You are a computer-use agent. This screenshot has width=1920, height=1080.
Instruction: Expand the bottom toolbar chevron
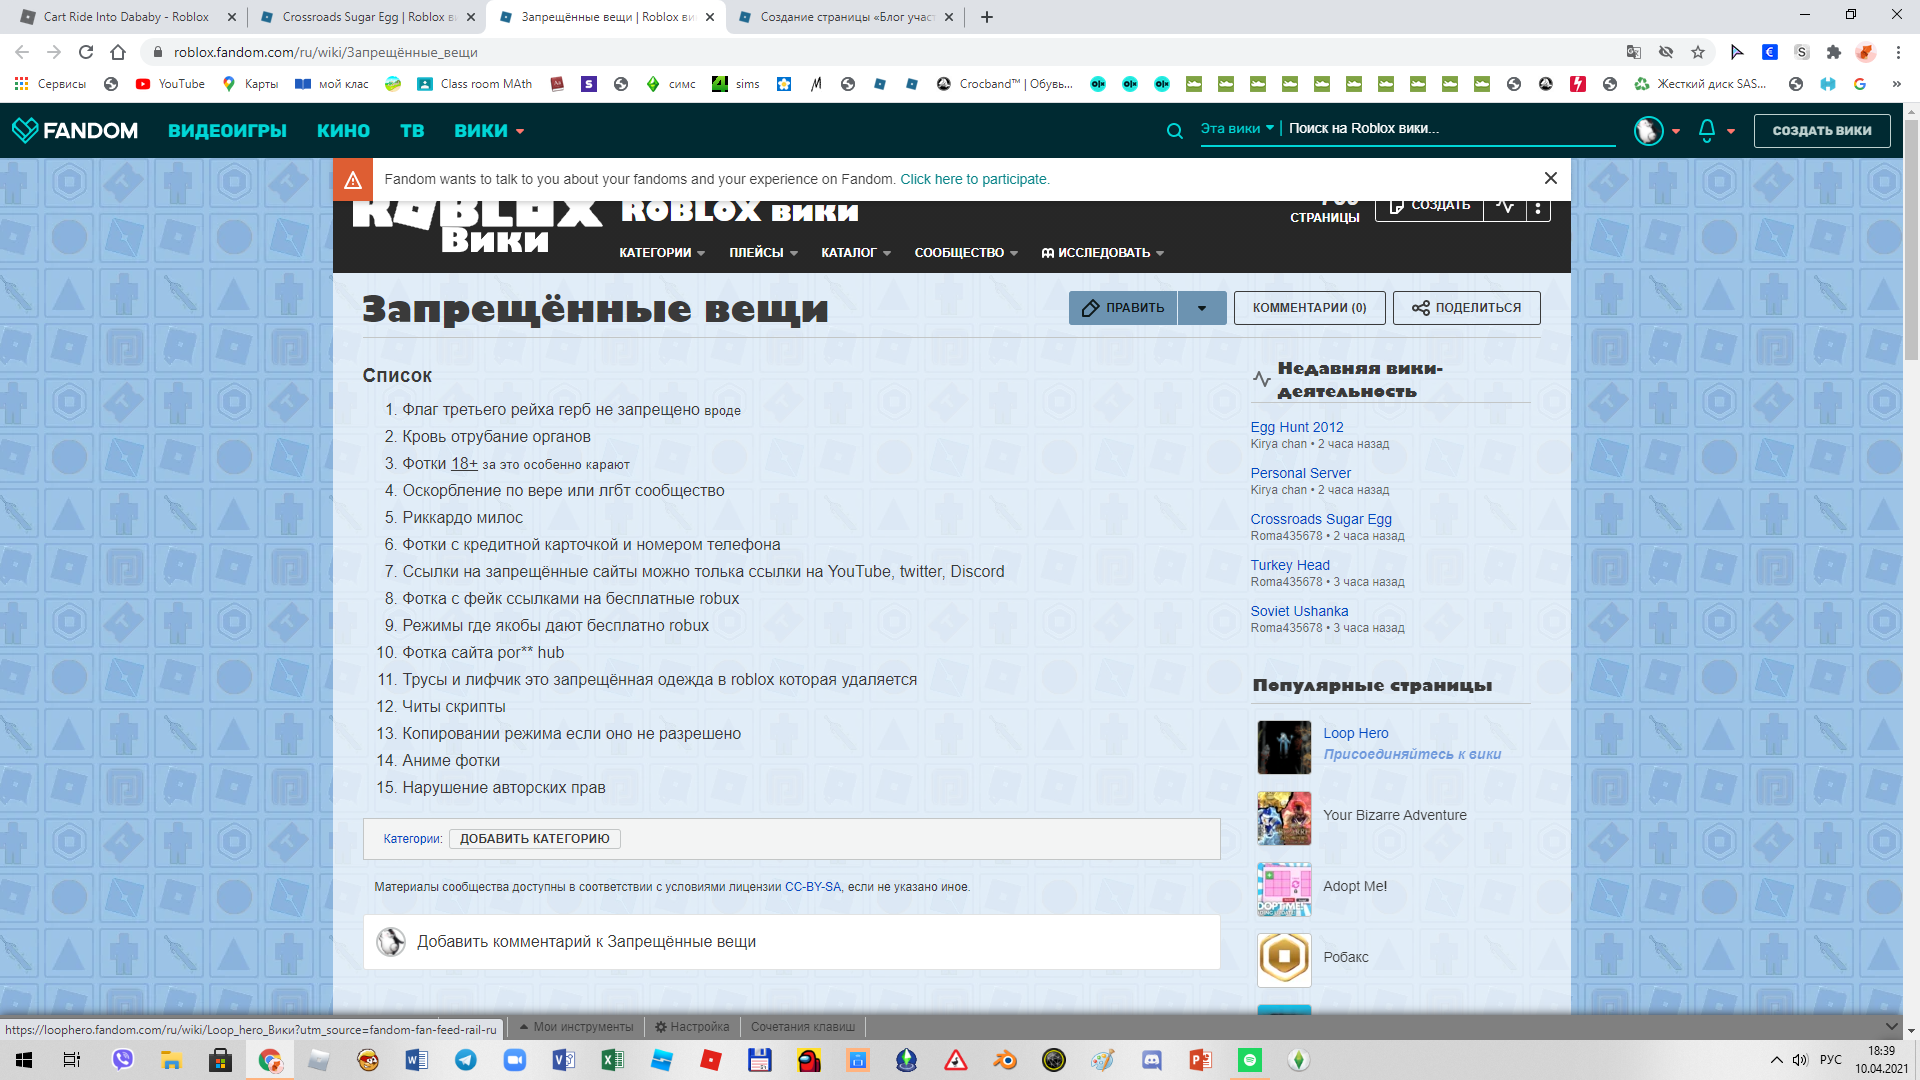(x=1891, y=1026)
